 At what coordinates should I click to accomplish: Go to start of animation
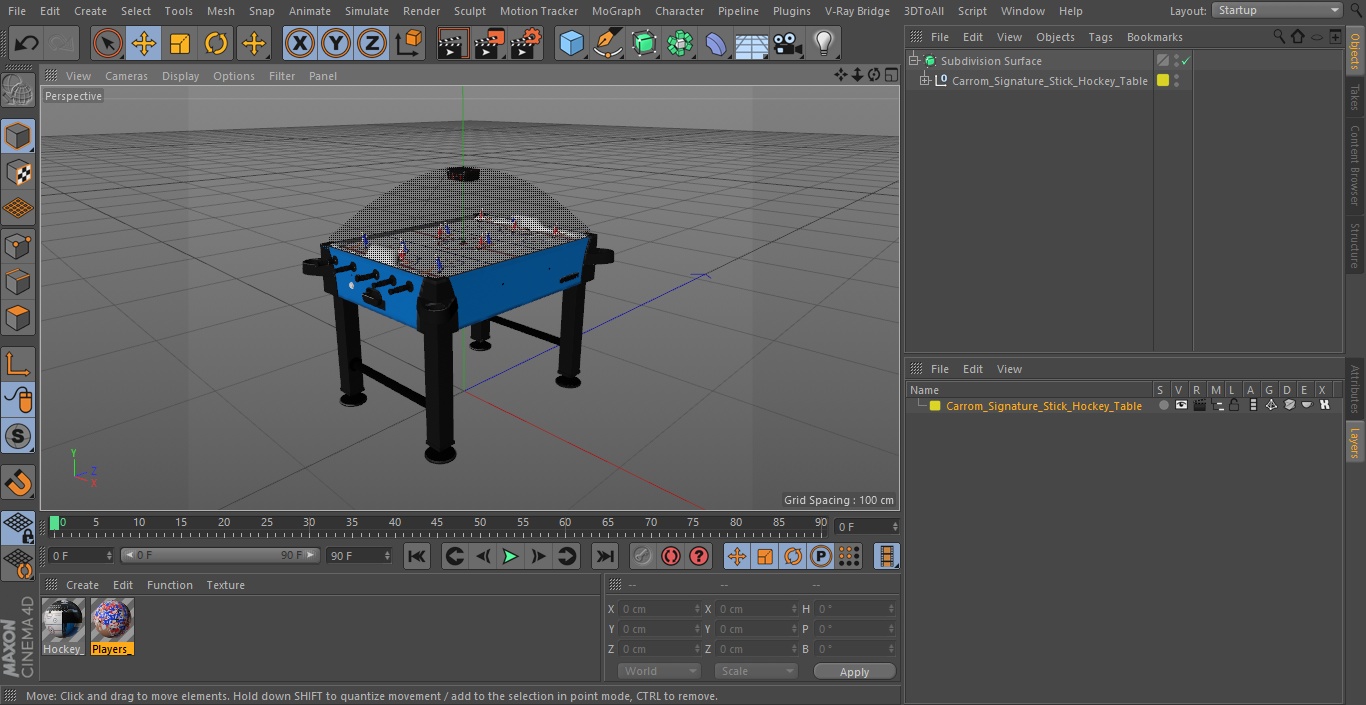[x=417, y=556]
